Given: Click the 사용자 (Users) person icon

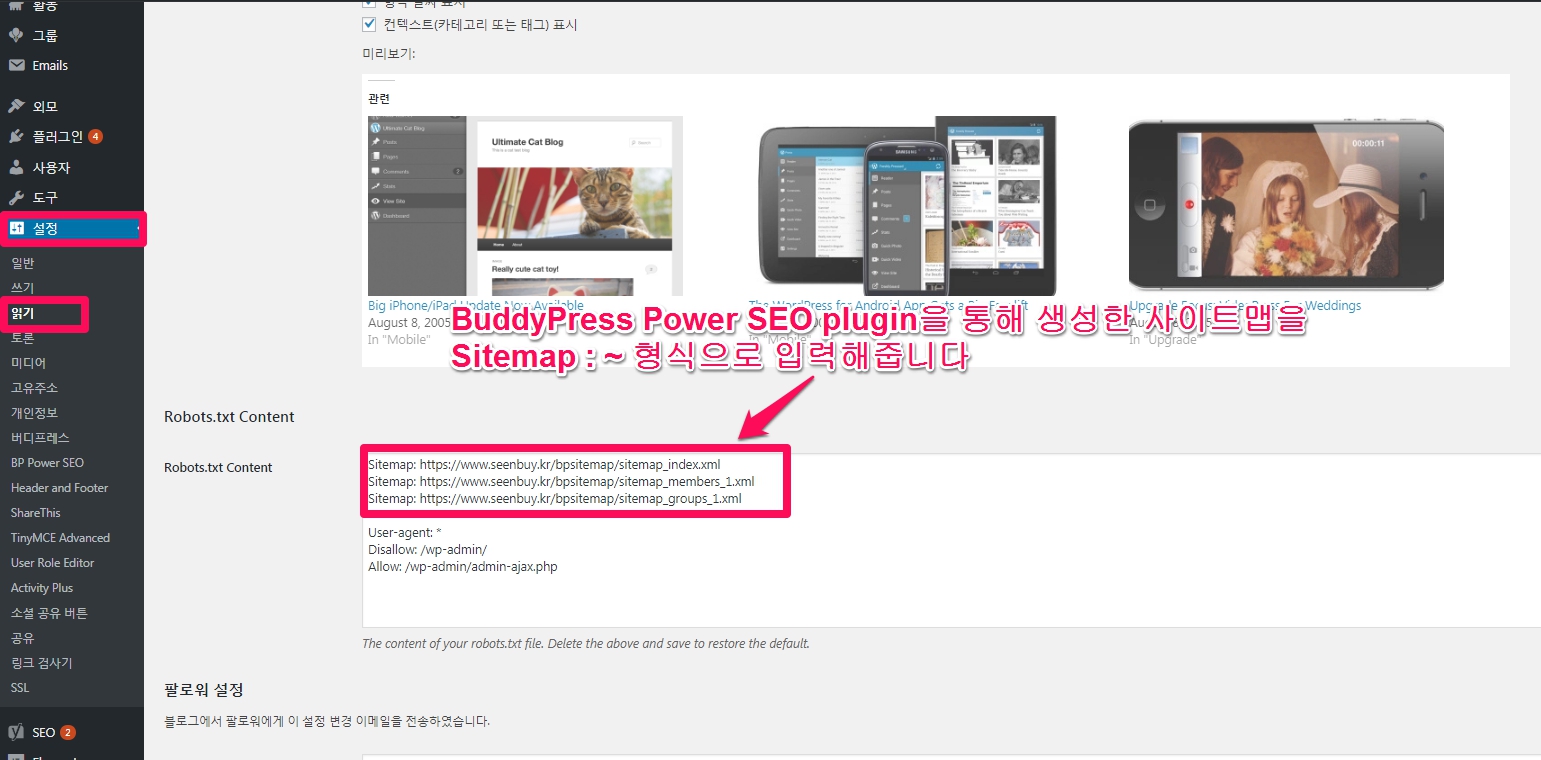Looking at the screenshot, I should (x=16, y=167).
